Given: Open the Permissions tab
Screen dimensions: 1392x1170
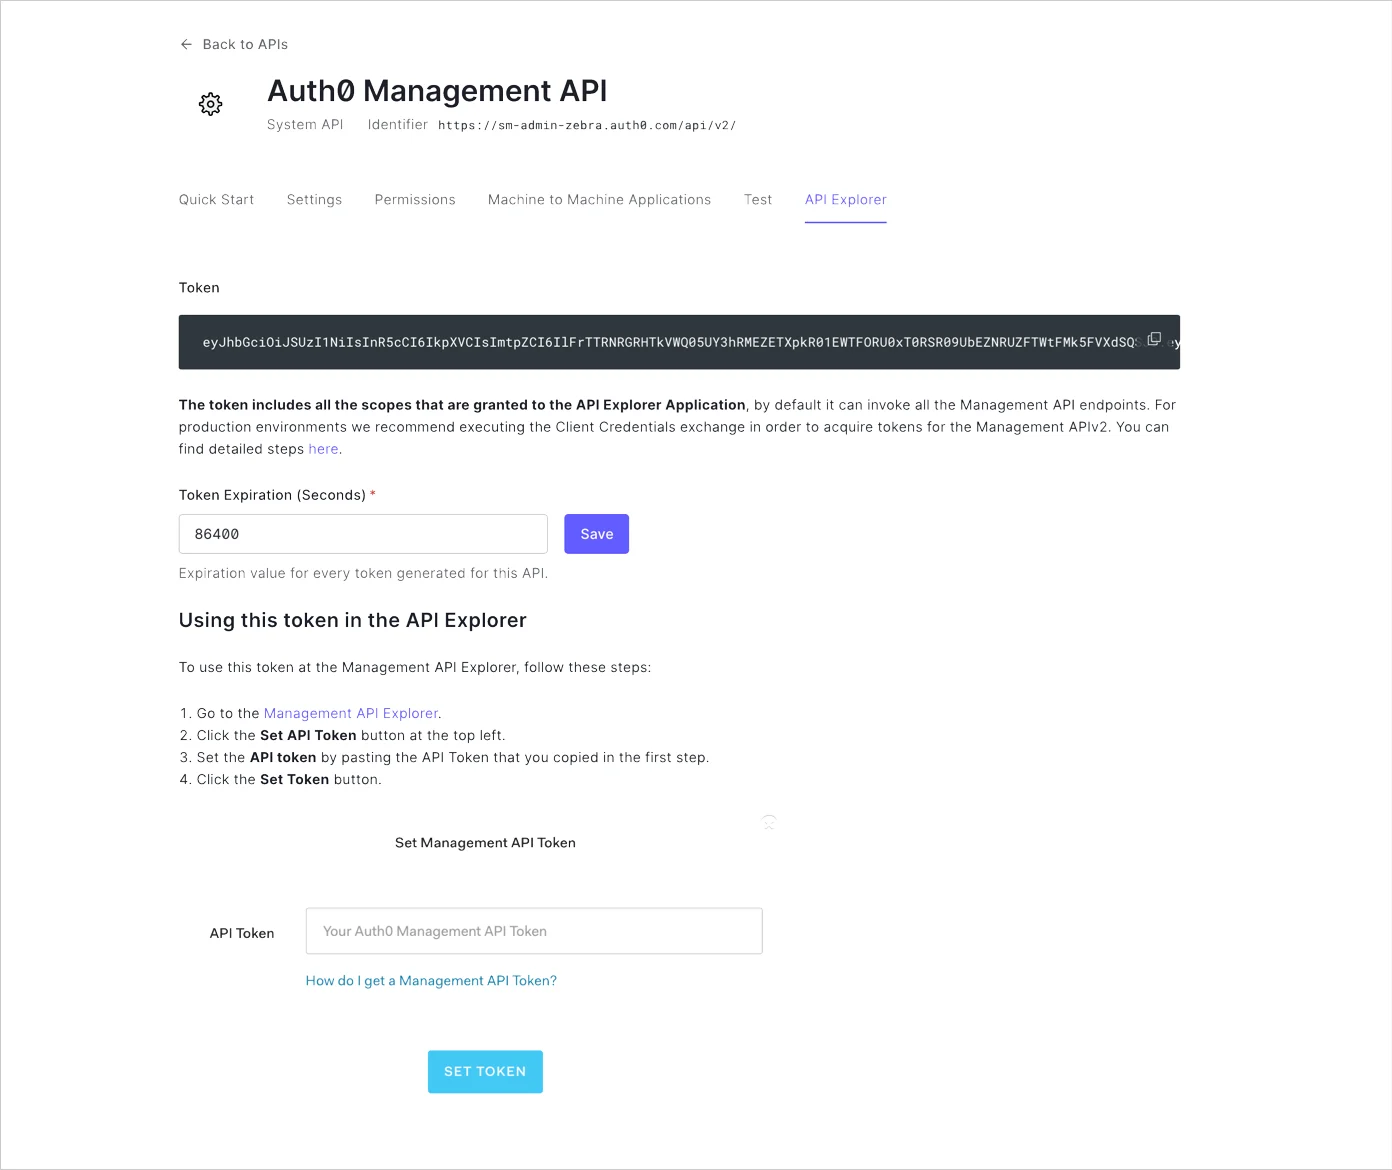Looking at the screenshot, I should (415, 200).
